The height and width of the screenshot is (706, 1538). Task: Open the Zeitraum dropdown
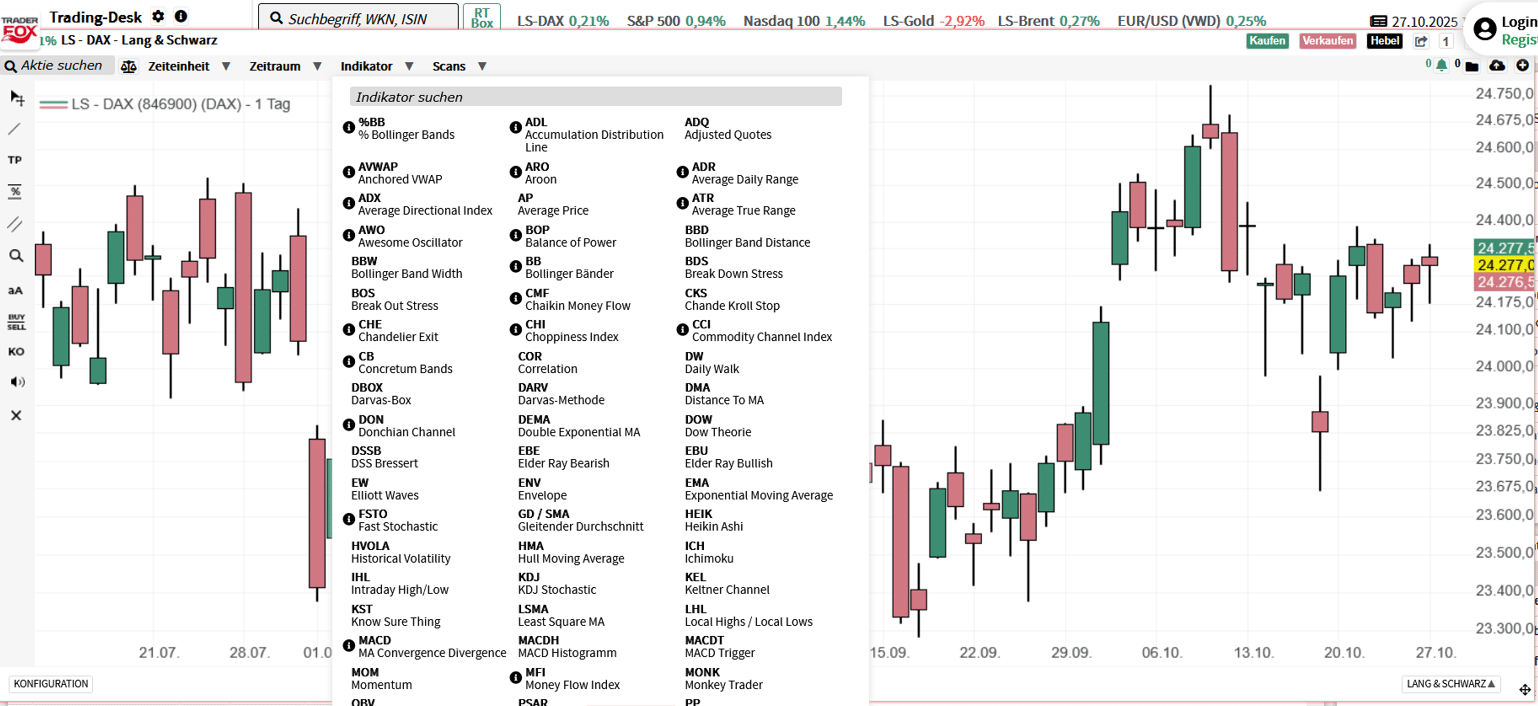pyautogui.click(x=285, y=66)
